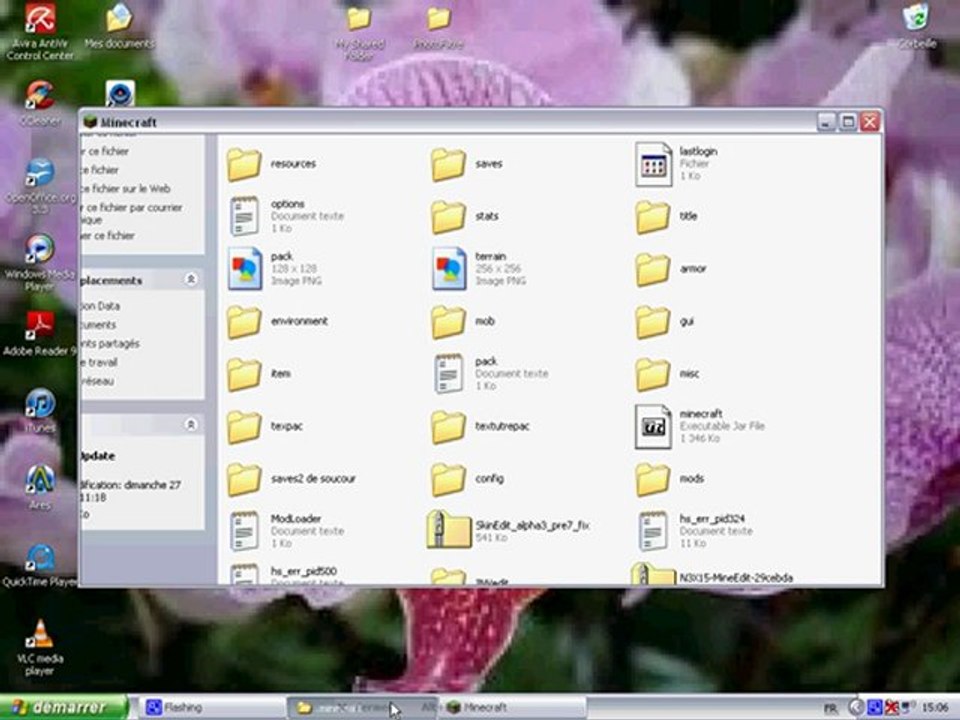Click the taskbar clock showing 15:06
The height and width of the screenshot is (720, 960).
tap(934, 708)
